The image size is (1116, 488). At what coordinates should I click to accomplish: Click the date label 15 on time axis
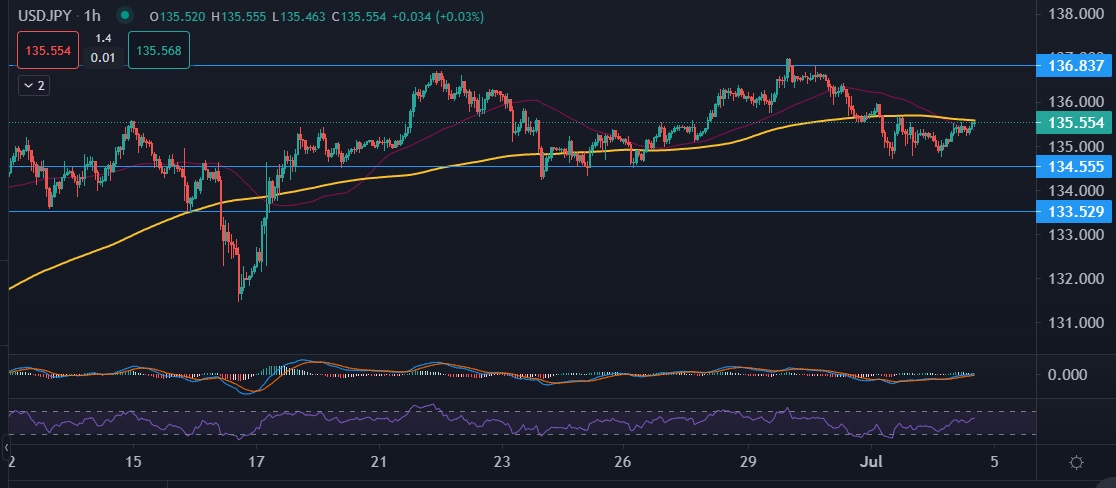click(x=133, y=461)
